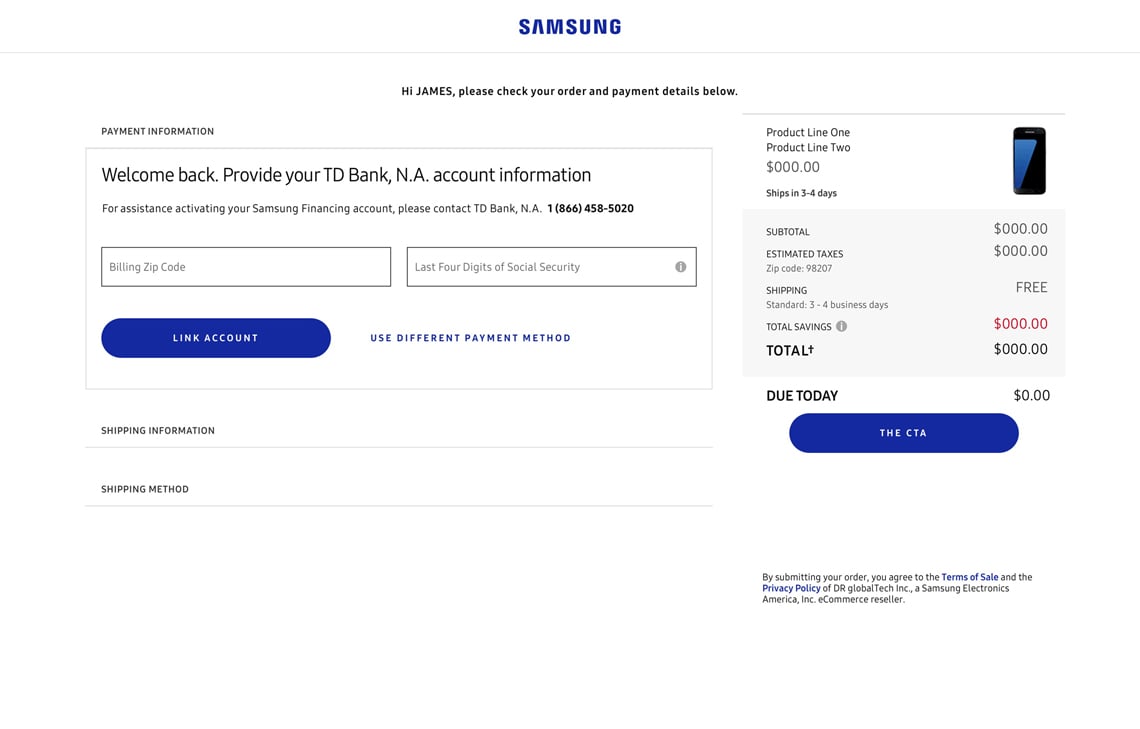Click the Payment Information section header

[x=157, y=132]
